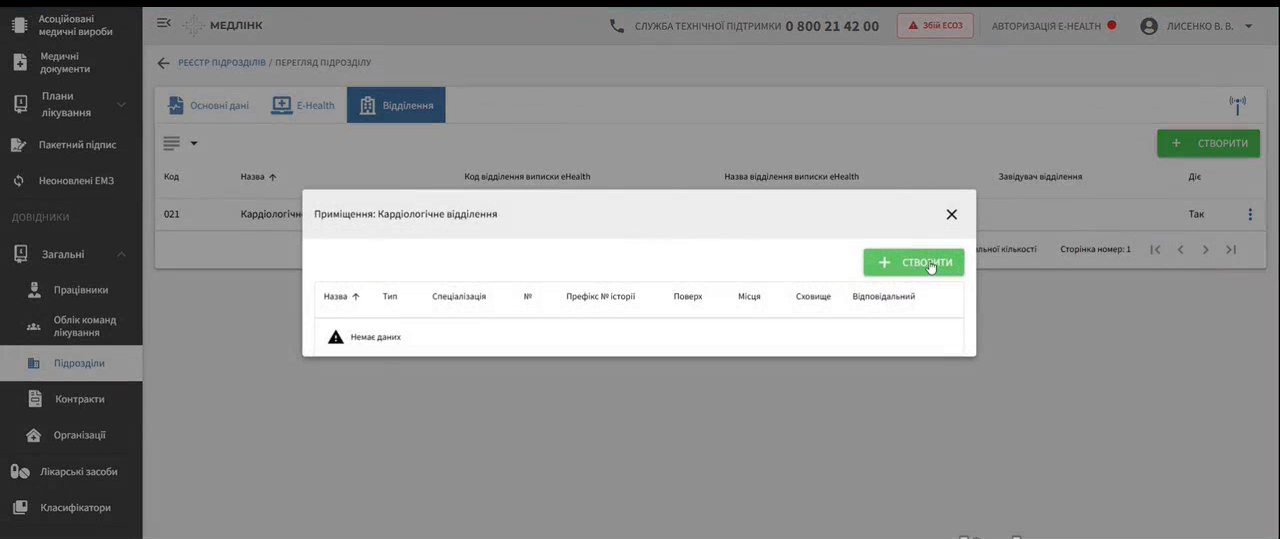Click the Пакетний підпис pen icon
This screenshot has width=1280, height=539.
click(x=19, y=145)
